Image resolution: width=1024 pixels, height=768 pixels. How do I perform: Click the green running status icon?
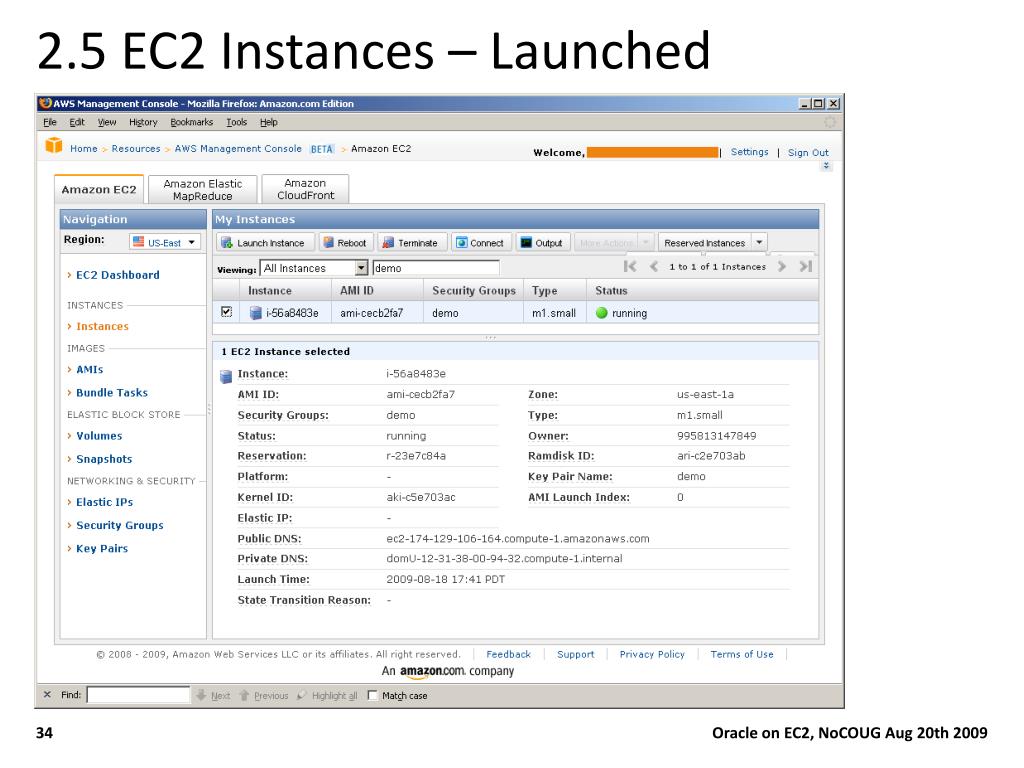pyautogui.click(x=601, y=313)
